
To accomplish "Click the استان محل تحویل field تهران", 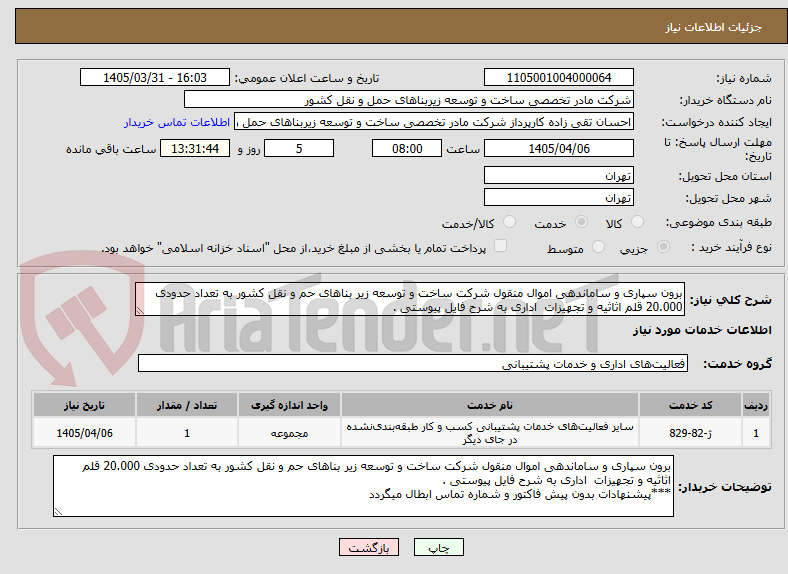I will [558, 175].
